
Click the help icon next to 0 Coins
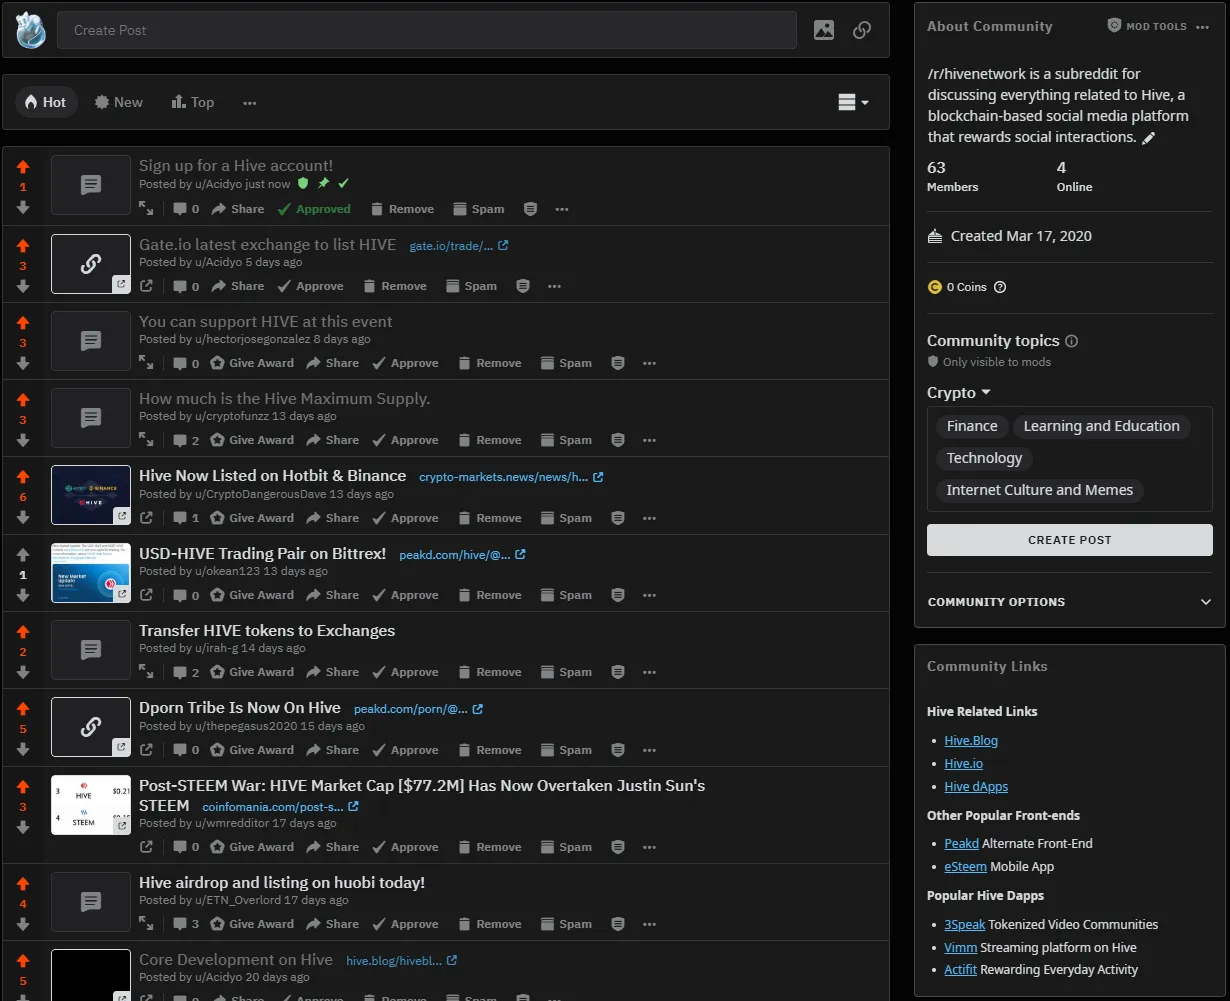[1000, 287]
